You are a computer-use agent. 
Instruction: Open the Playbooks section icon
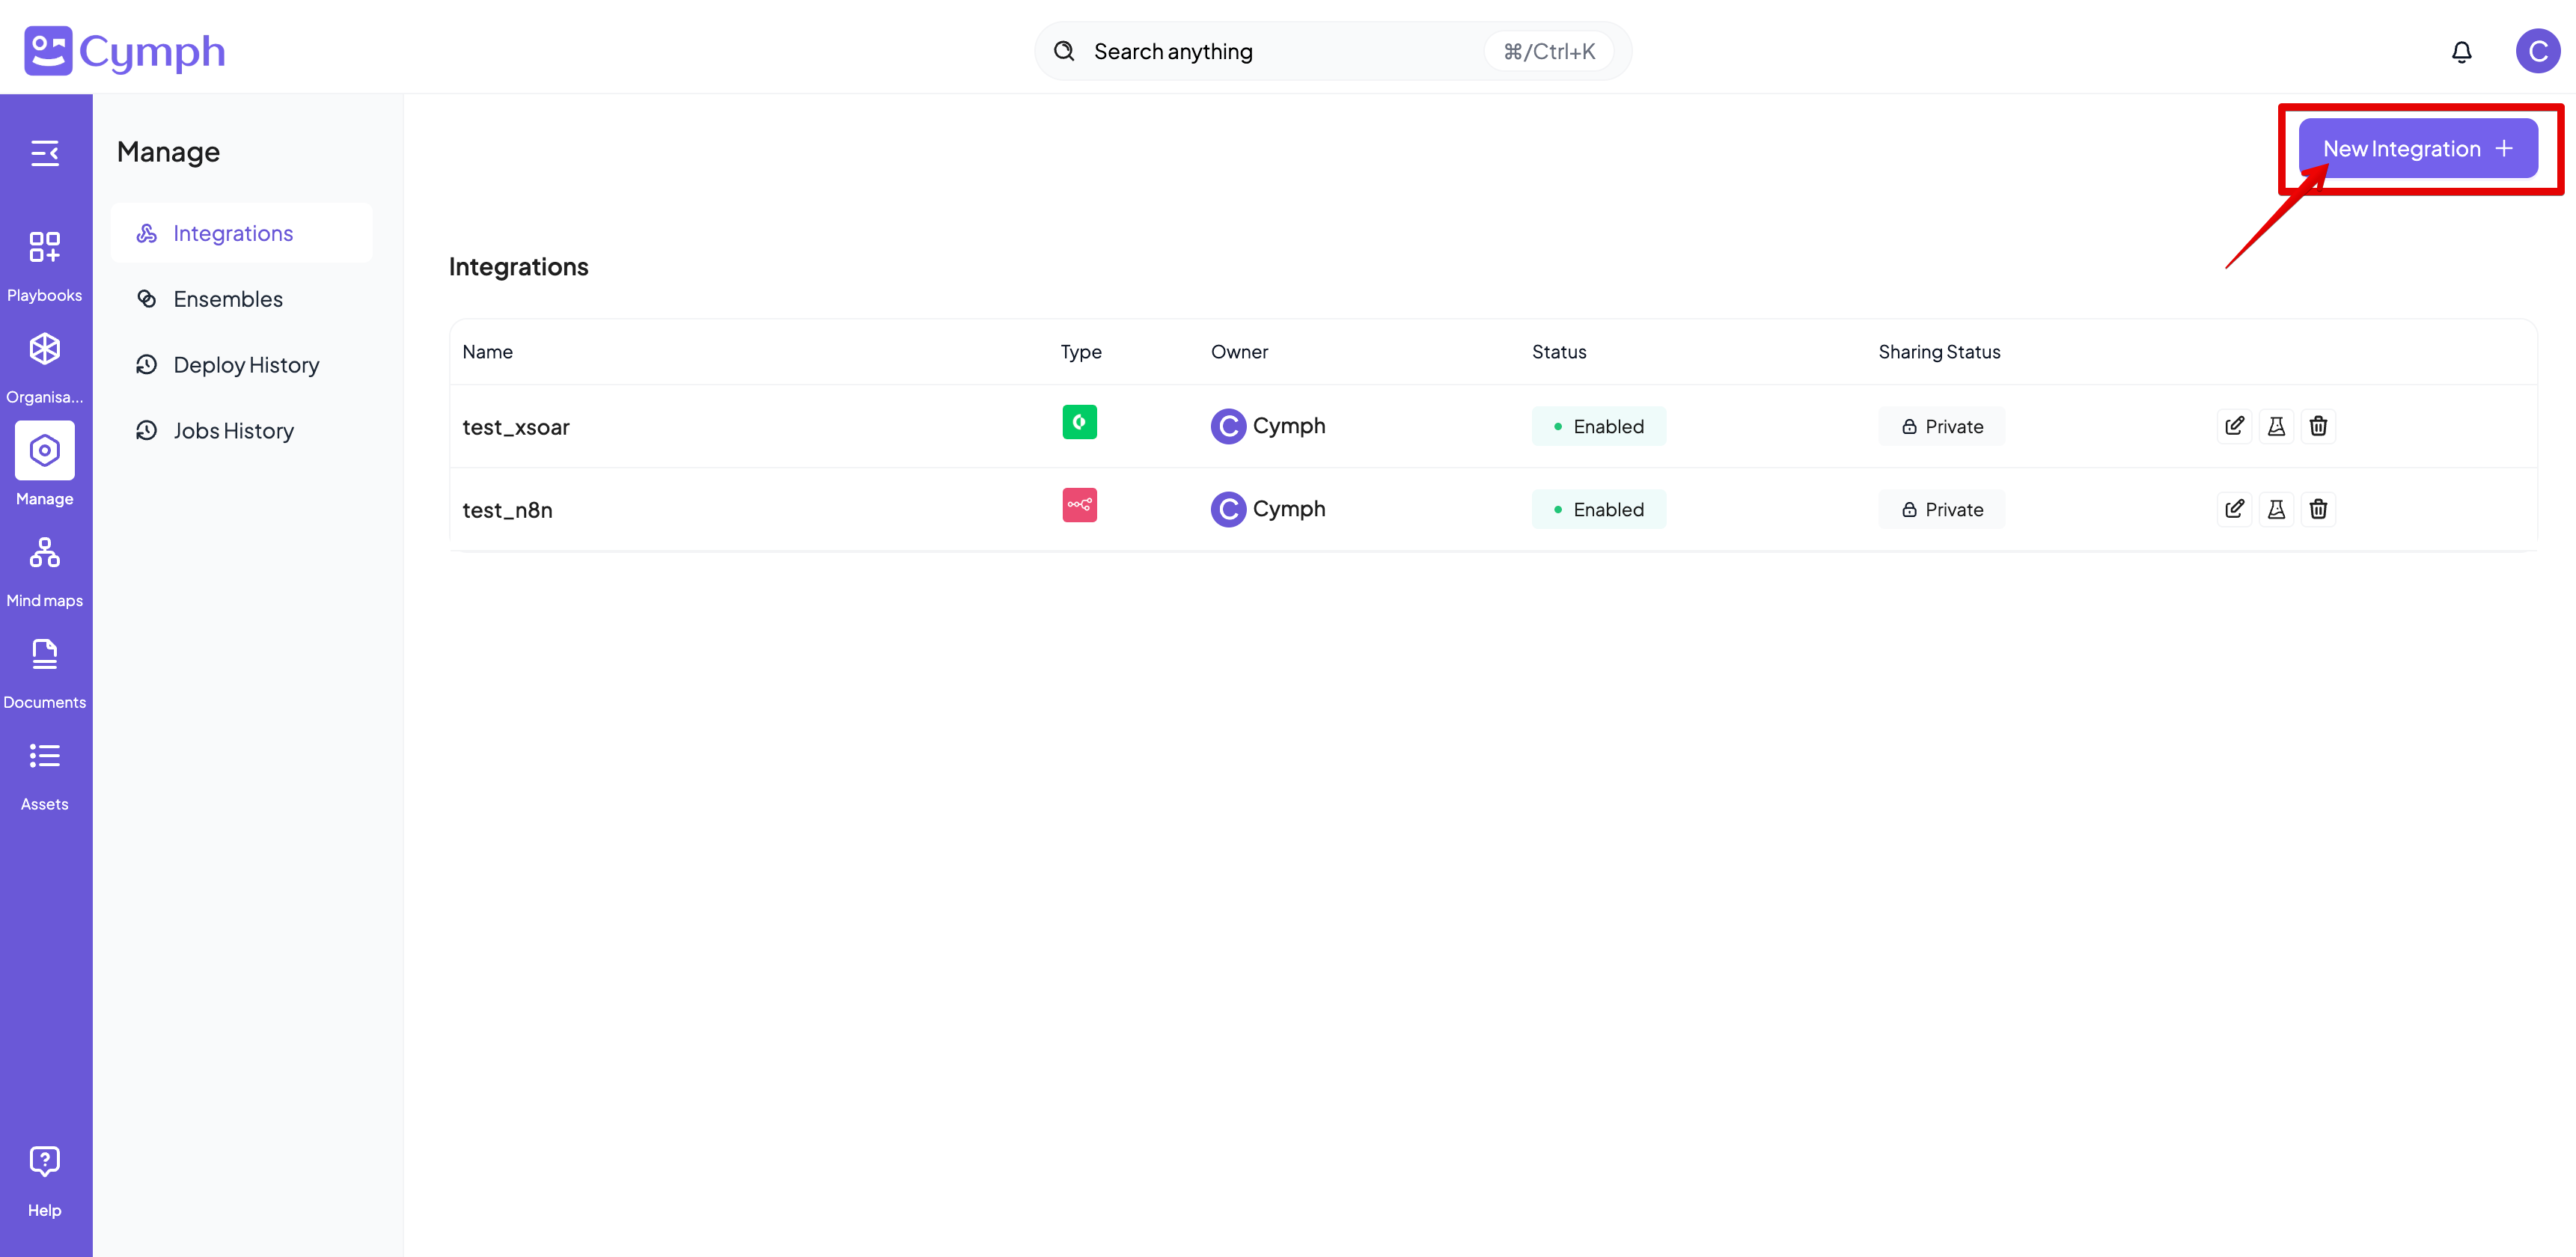(x=45, y=247)
